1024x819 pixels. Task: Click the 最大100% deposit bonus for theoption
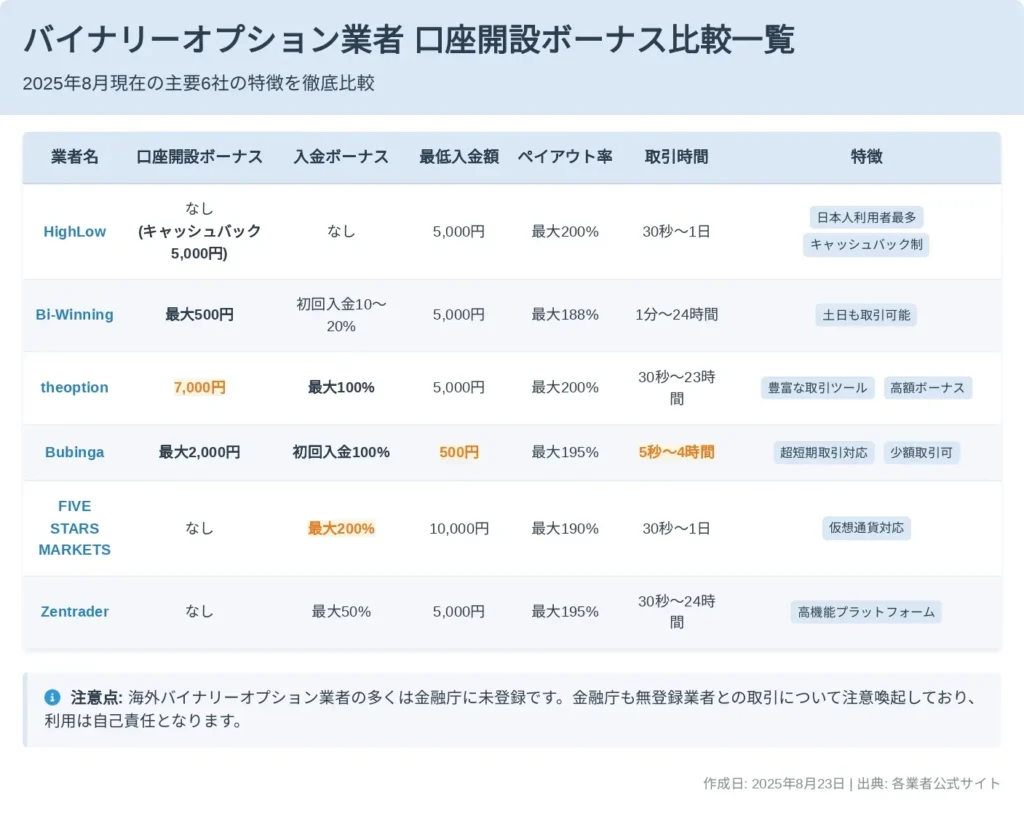(x=341, y=387)
